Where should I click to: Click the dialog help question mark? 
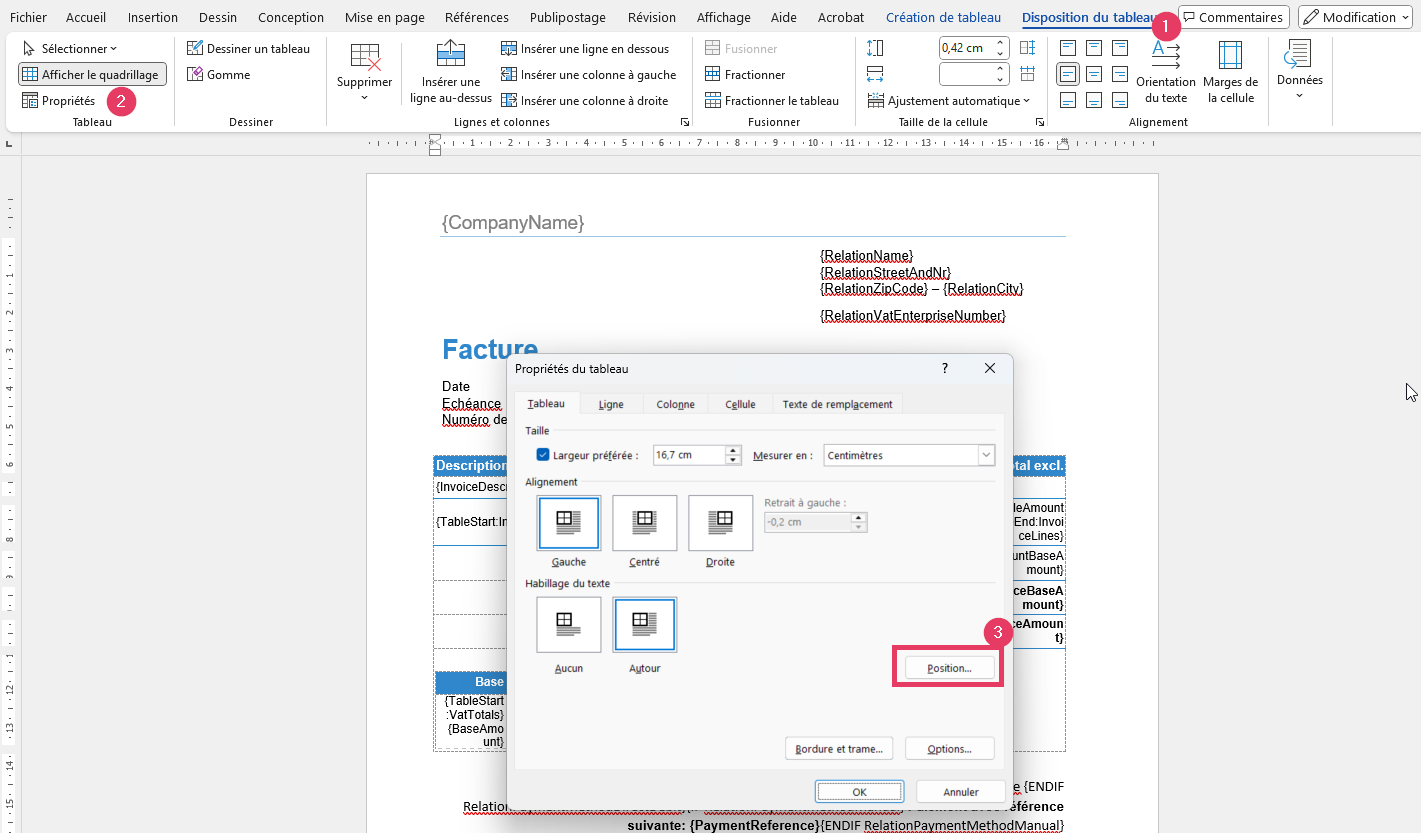(945, 368)
